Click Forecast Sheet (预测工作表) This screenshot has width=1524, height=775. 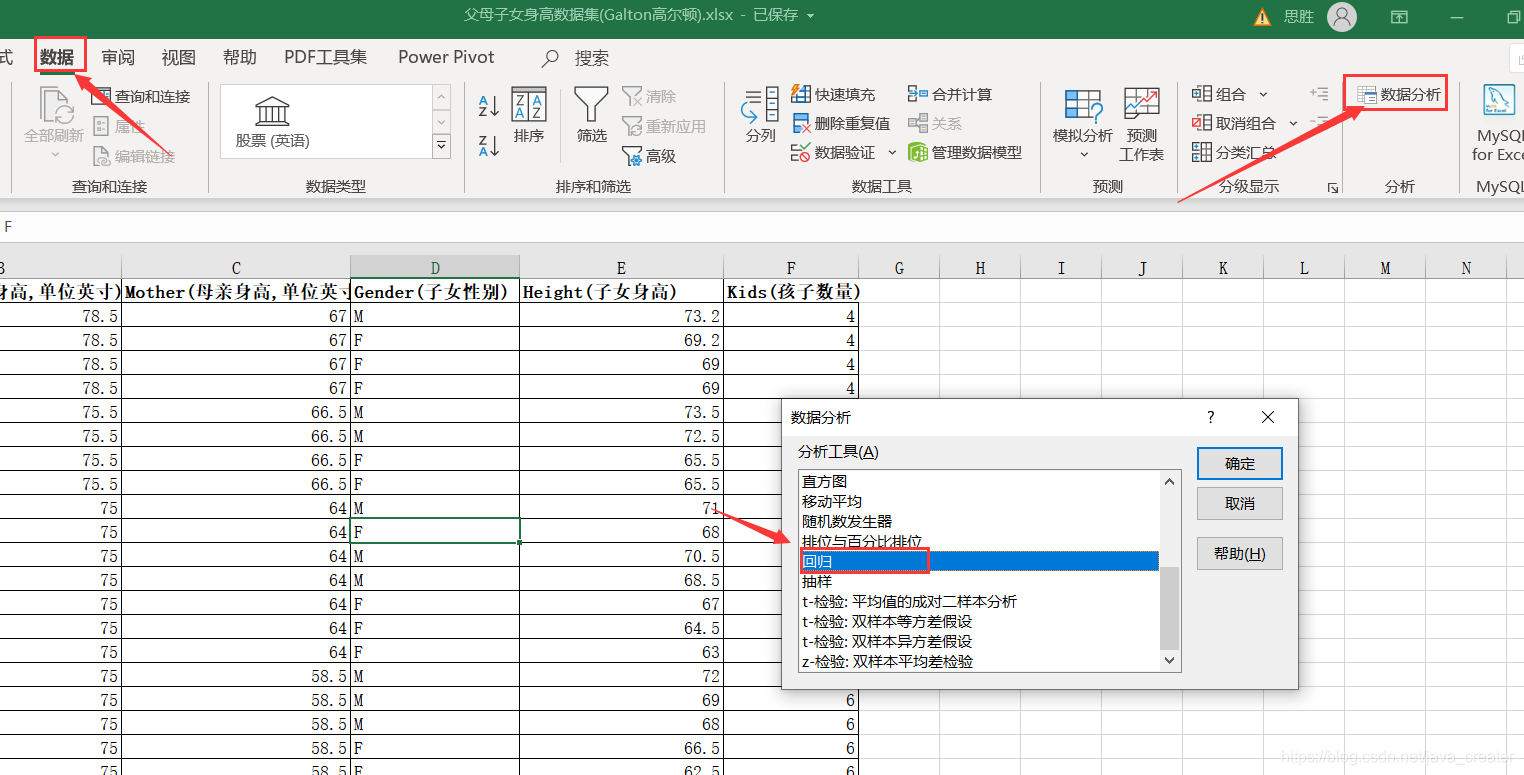1141,124
